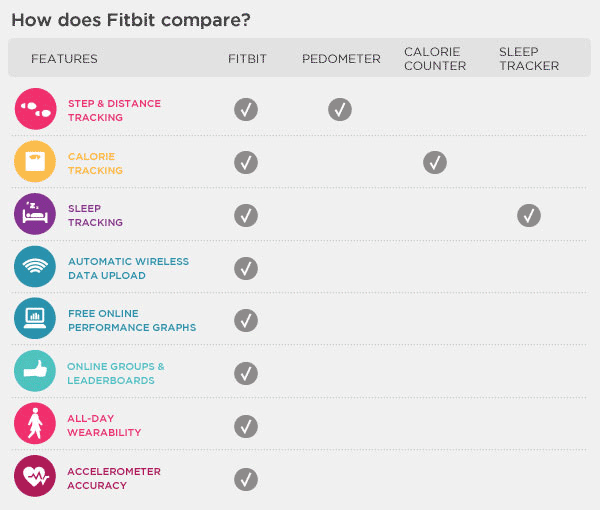Click the purple bed sleep tracking icon
Image resolution: width=600 pixels, height=510 pixels.
(35, 215)
